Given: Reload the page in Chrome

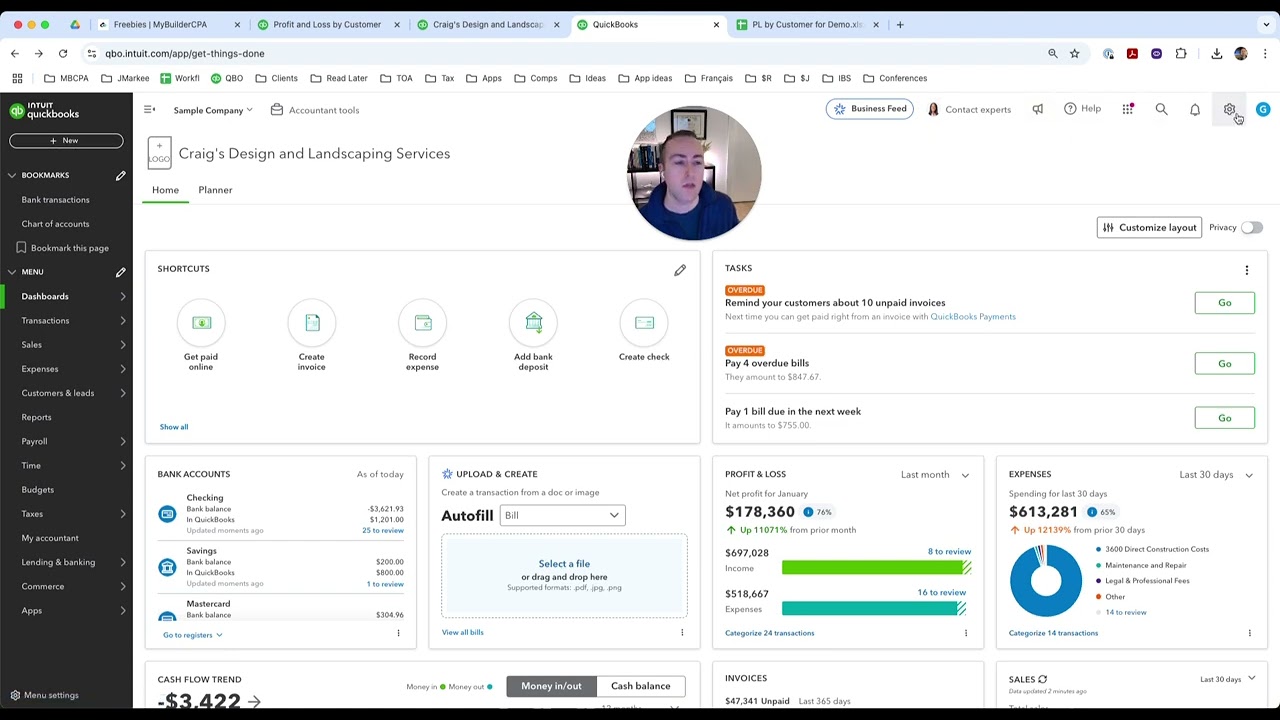Looking at the screenshot, I should click(63, 53).
